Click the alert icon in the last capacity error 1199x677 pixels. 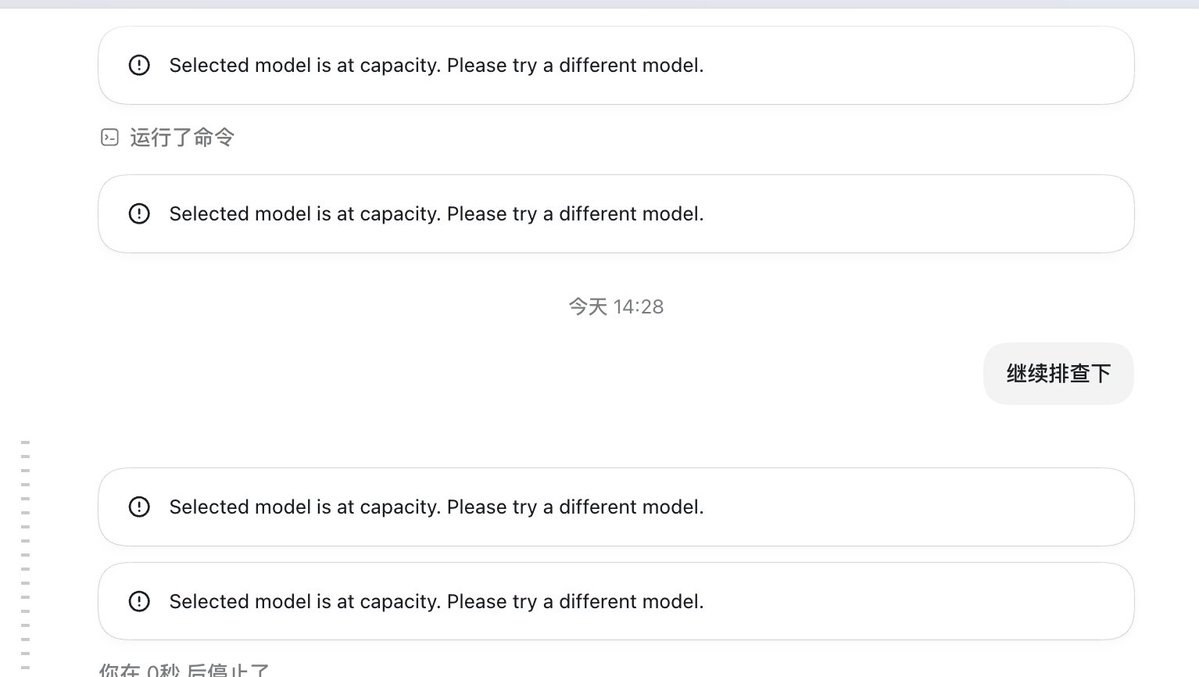139,601
